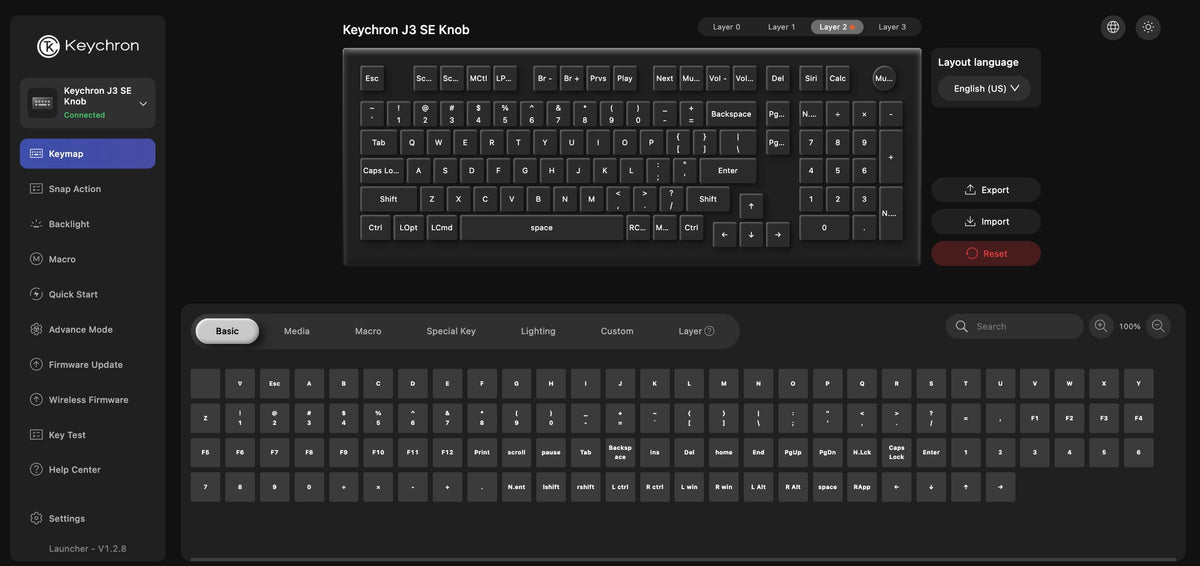Click the Export button
1200x566 pixels.
tap(986, 190)
